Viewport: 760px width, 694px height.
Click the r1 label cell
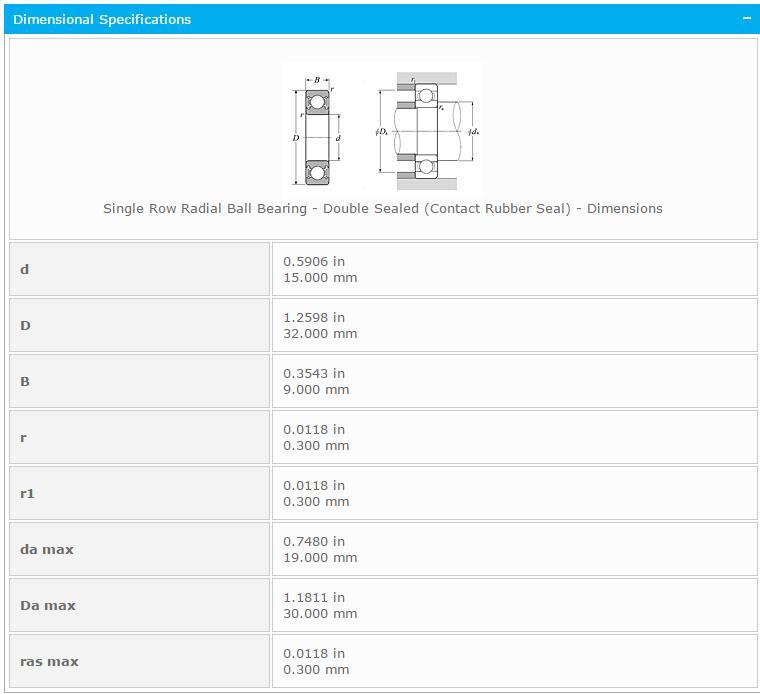click(139, 493)
